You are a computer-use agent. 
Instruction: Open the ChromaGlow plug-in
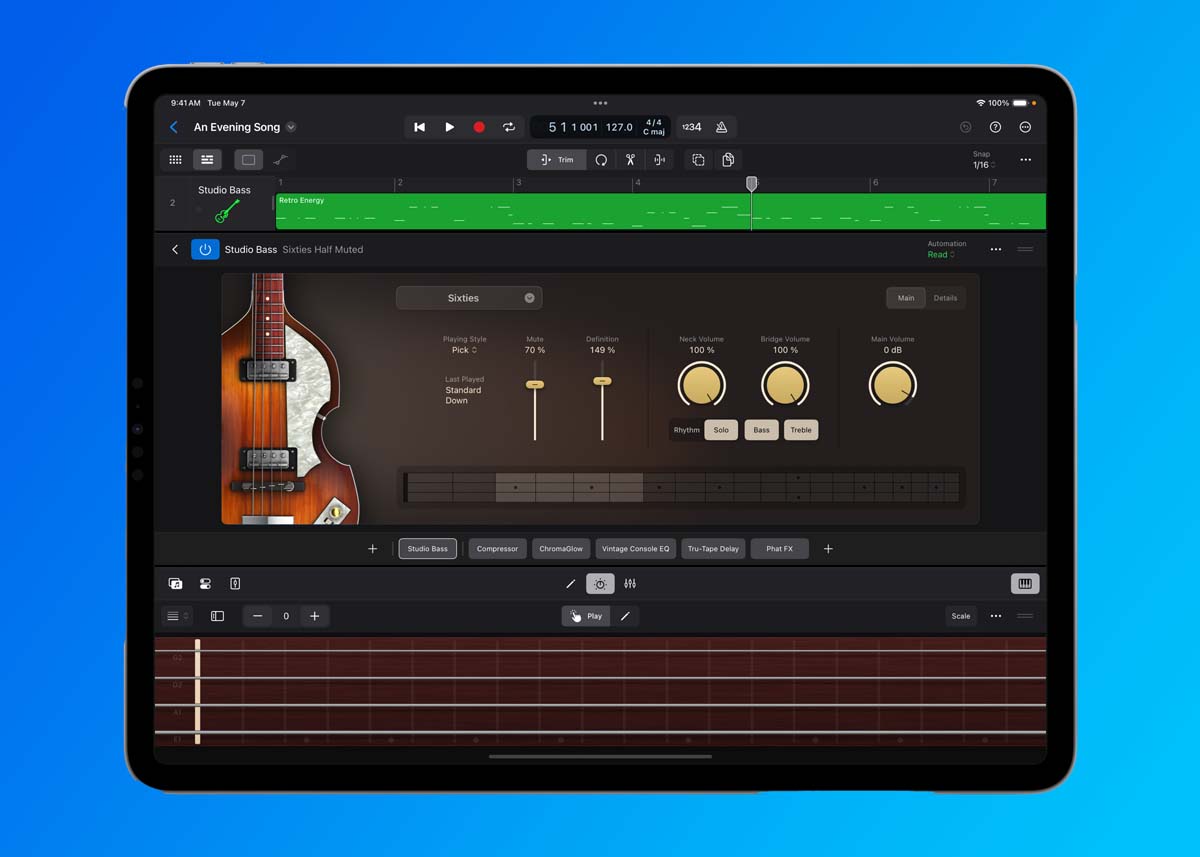pyautogui.click(x=561, y=549)
